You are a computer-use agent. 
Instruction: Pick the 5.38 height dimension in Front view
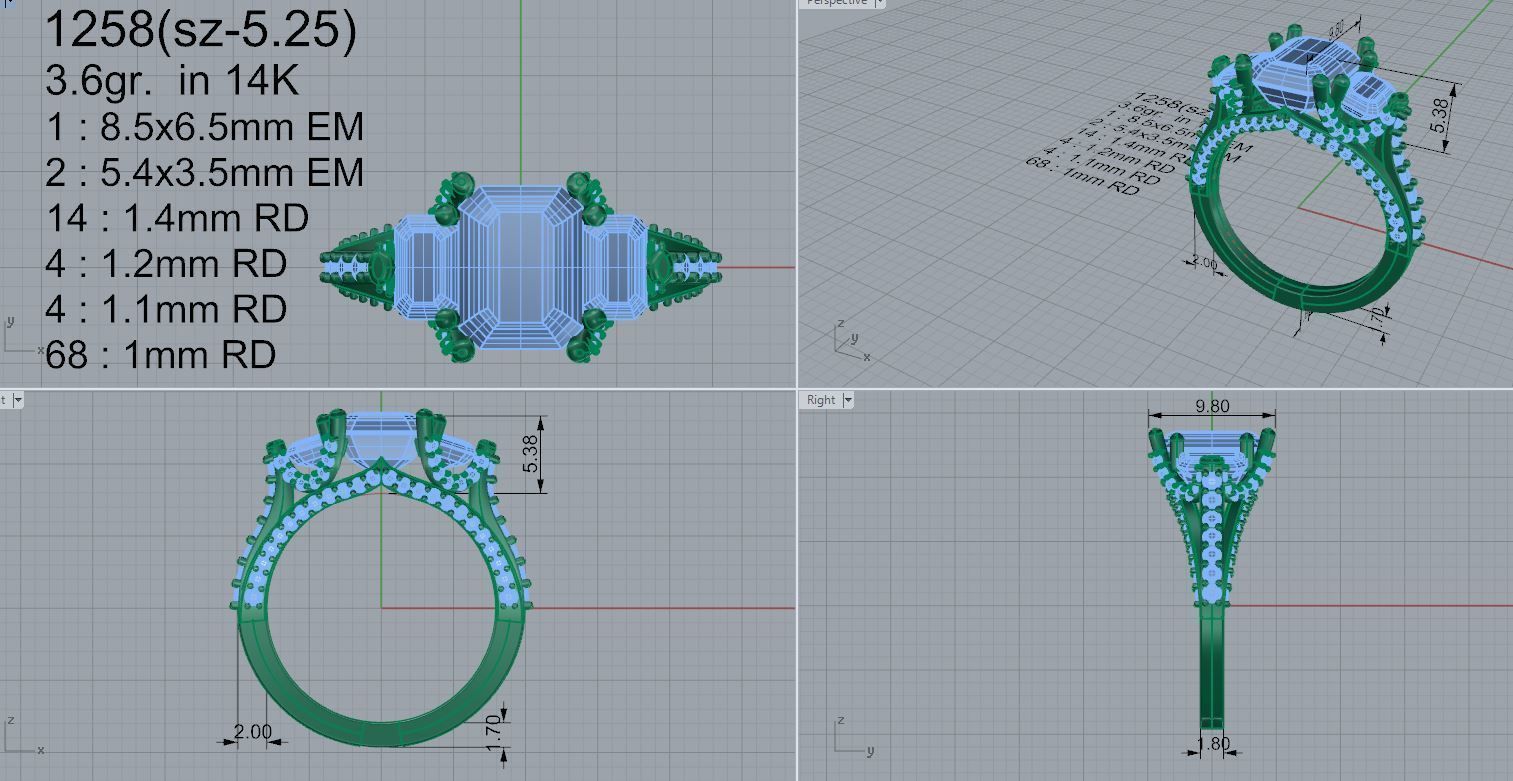[x=532, y=454]
